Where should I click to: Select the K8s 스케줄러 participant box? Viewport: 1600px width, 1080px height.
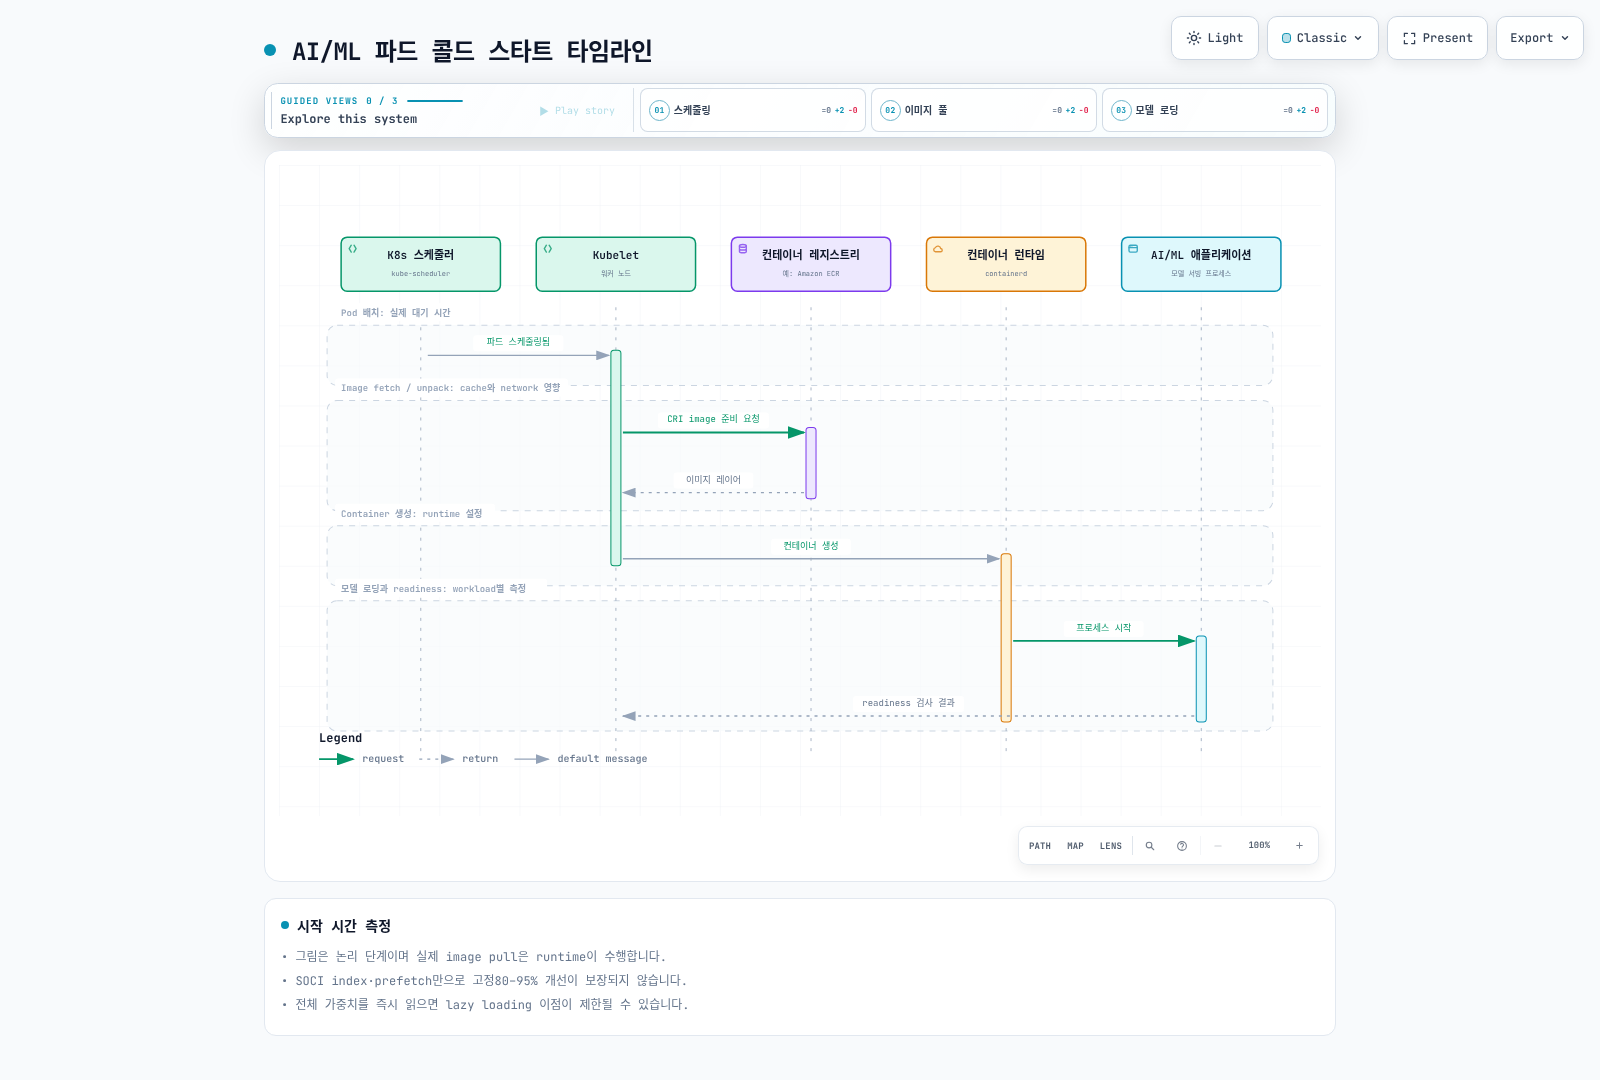(x=421, y=264)
